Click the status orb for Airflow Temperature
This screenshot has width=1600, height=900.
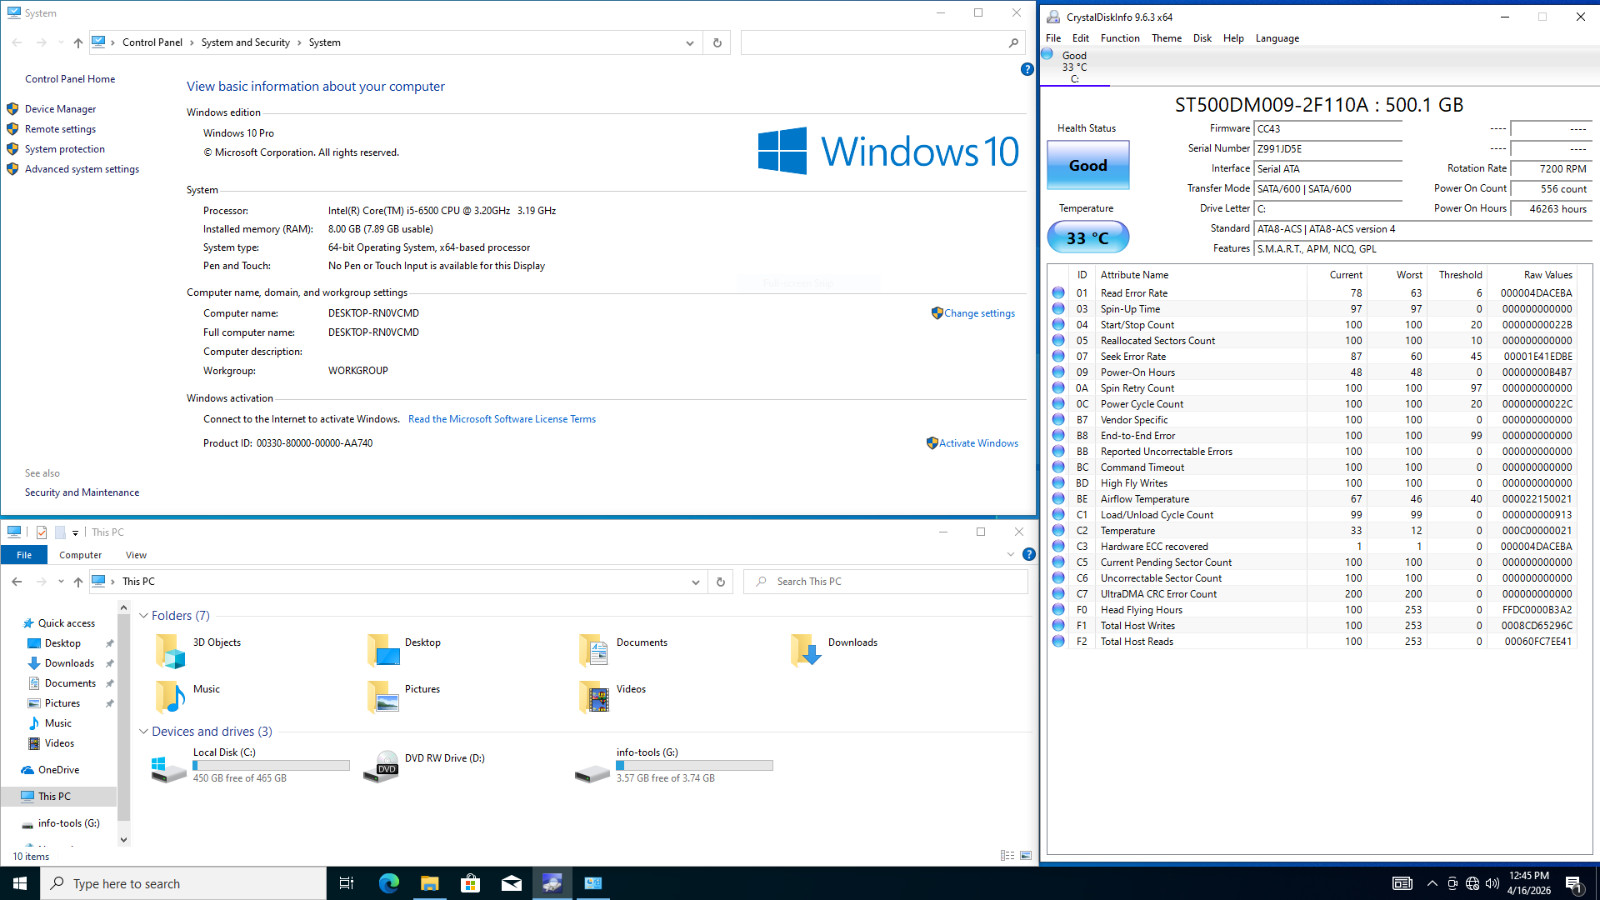[1058, 499]
